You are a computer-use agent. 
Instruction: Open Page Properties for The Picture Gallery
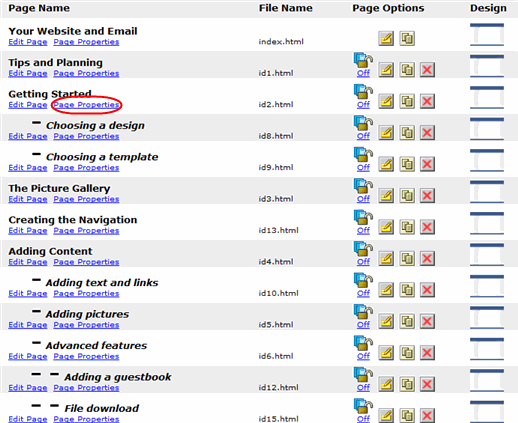(x=86, y=199)
